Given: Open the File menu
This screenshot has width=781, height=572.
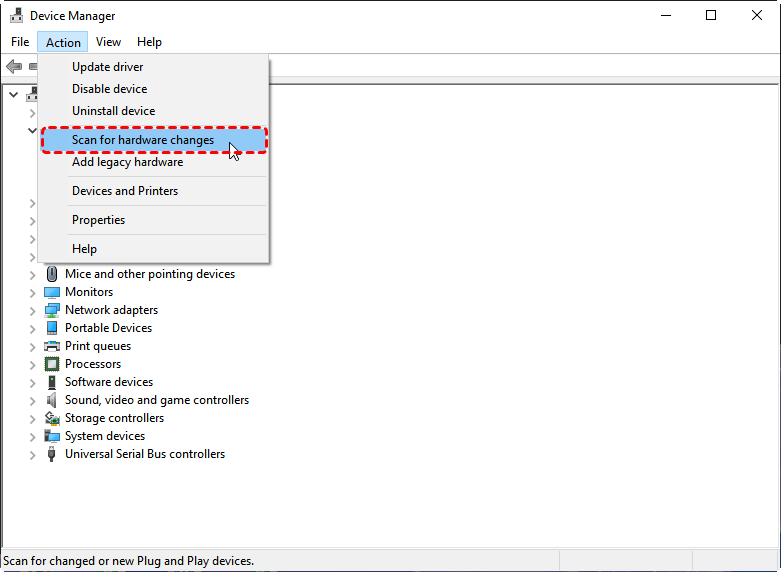Looking at the screenshot, I should (20, 42).
